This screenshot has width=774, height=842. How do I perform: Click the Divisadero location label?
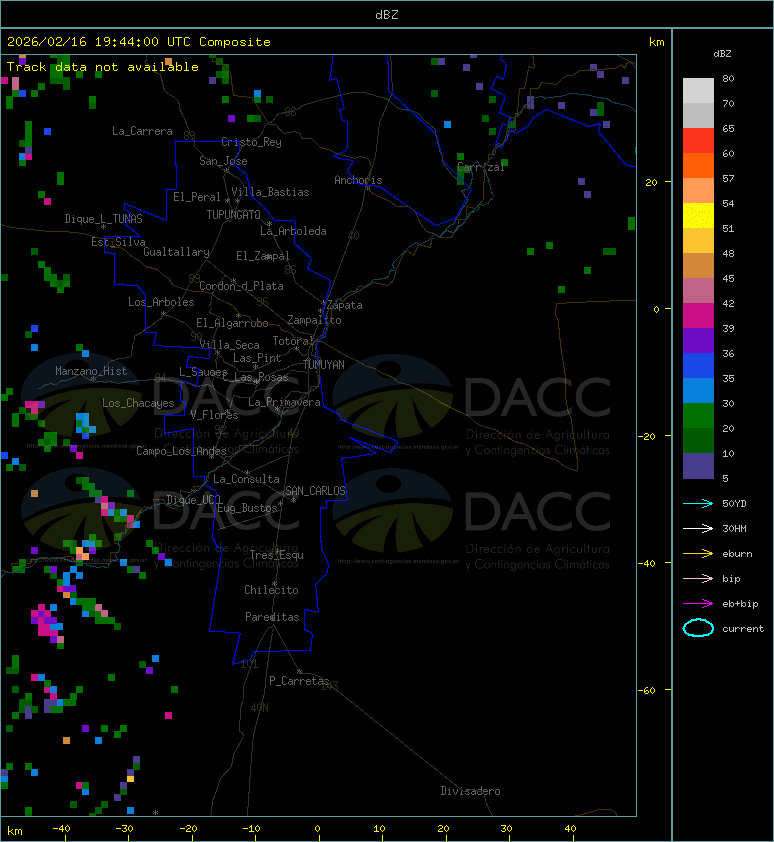pos(471,791)
